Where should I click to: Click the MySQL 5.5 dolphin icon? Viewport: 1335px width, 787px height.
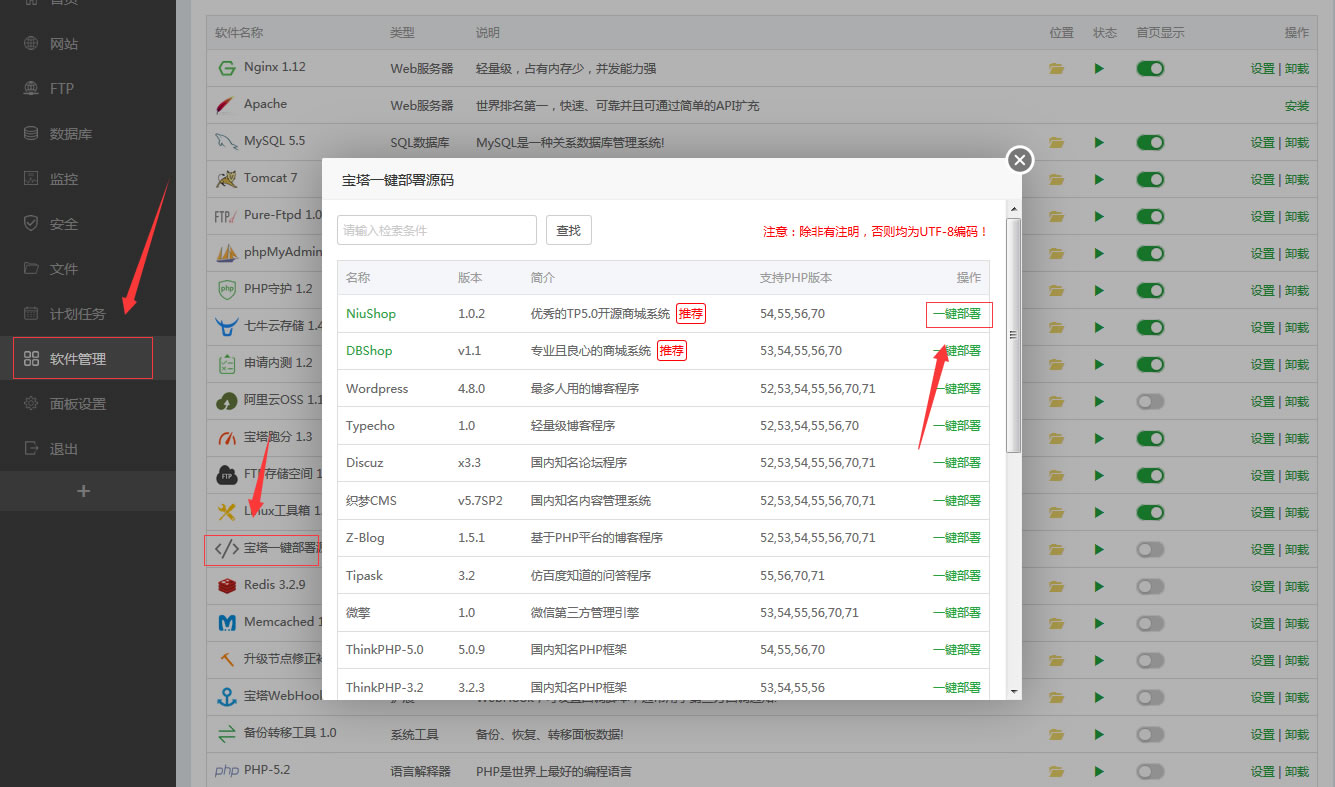[x=226, y=142]
